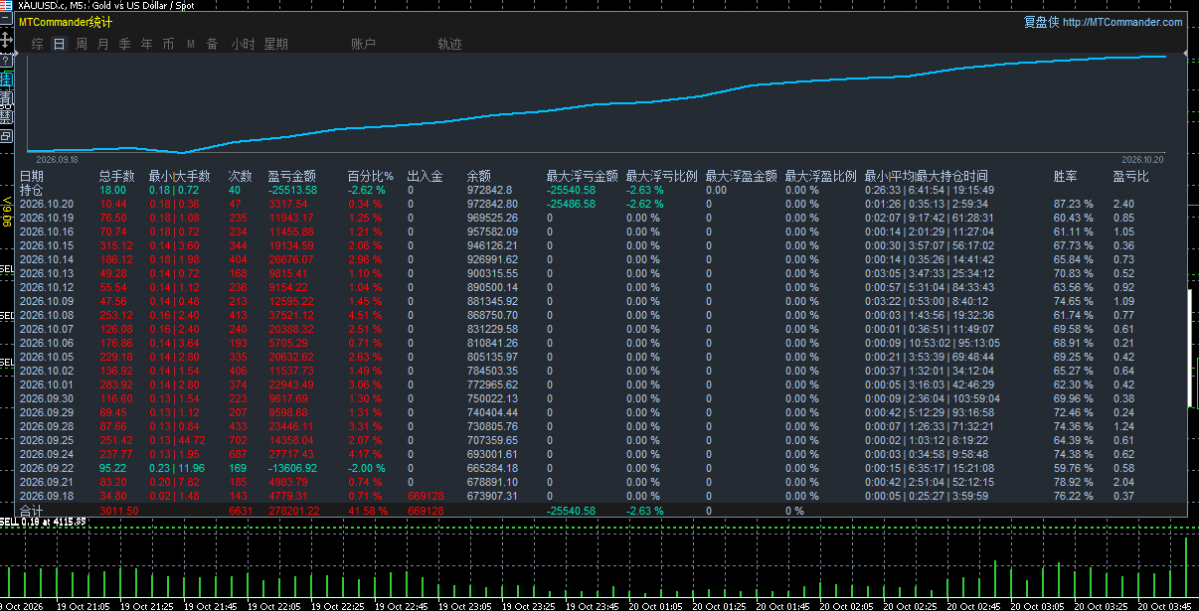Open the 年 yearly tab
Screen dimensions: 1199x611
point(147,44)
